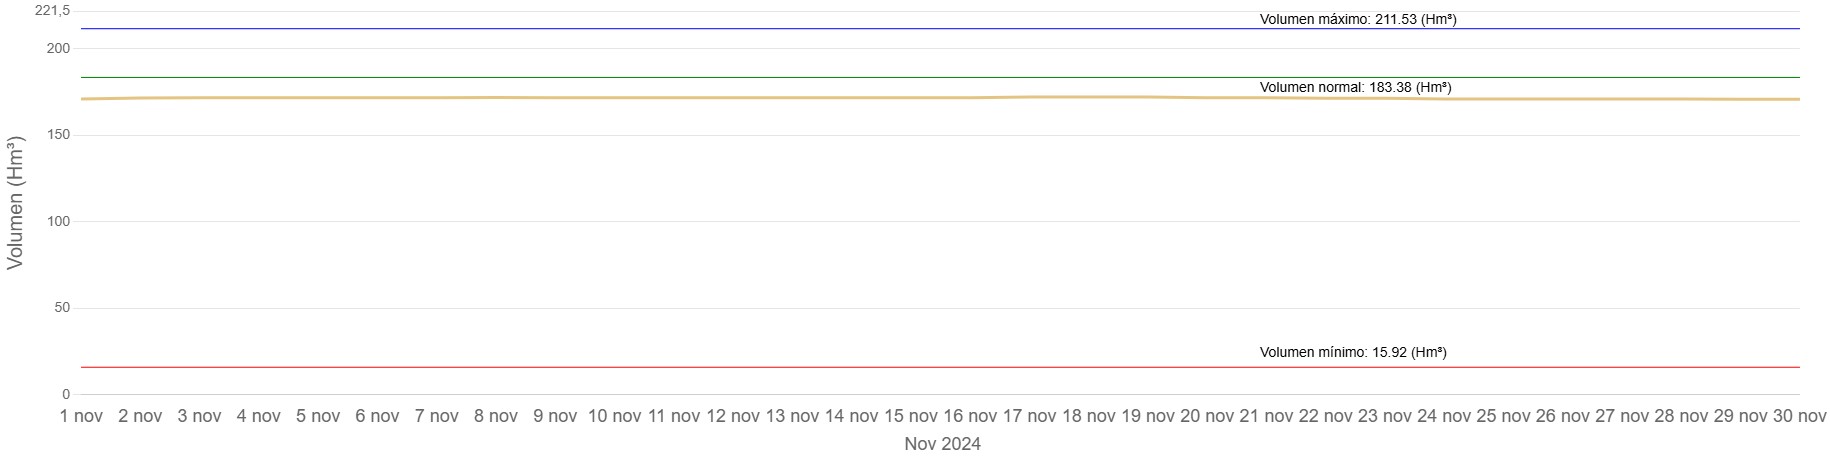Viewport: 1830px width, 460px height.
Task: Click the 'Volumen (Hm³)' y-axis title
Action: pyautogui.click(x=15, y=203)
